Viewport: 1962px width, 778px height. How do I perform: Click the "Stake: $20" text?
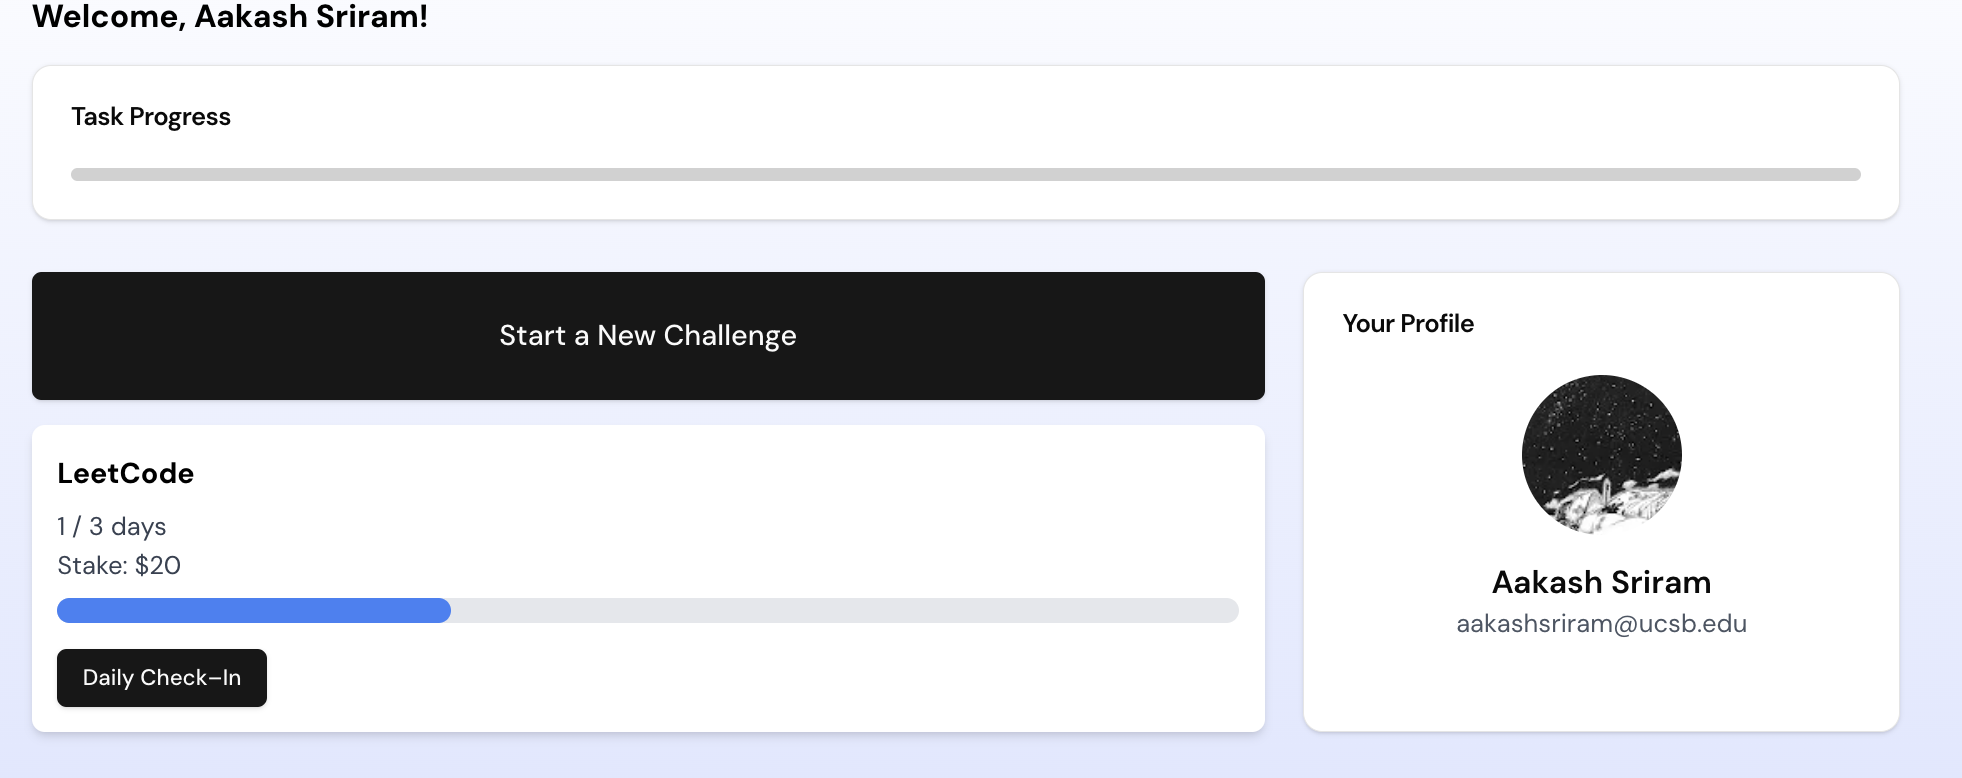[119, 566]
